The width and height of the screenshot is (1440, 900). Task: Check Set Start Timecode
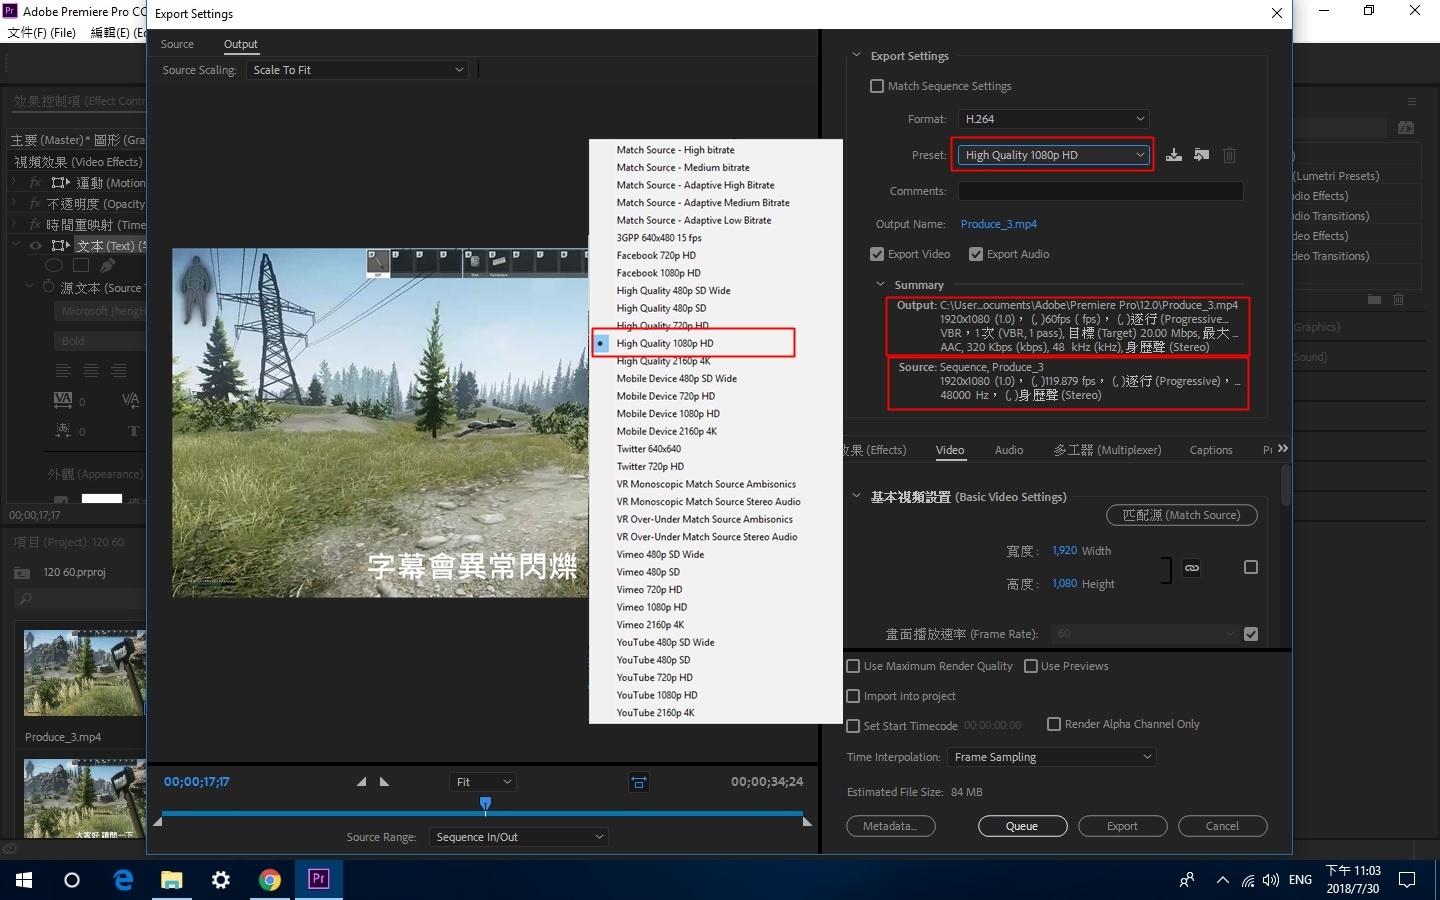[x=853, y=726]
